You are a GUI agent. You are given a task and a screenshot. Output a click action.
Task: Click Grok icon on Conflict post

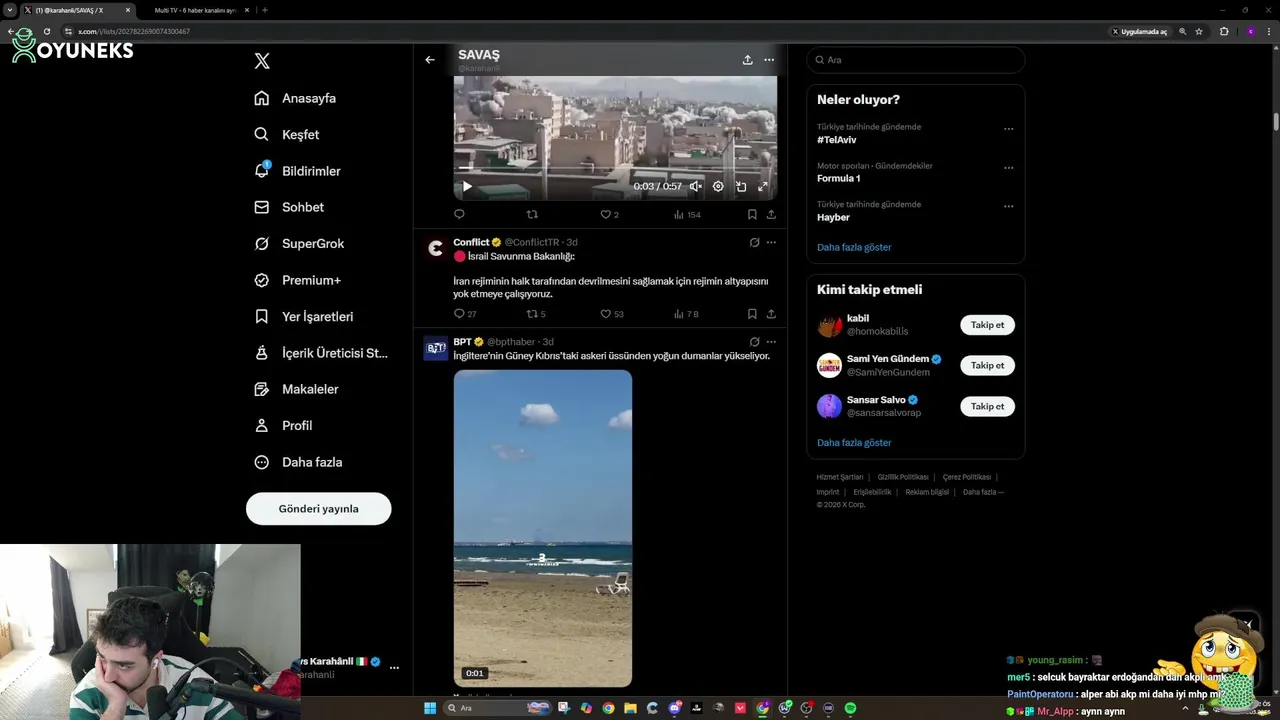[754, 242]
